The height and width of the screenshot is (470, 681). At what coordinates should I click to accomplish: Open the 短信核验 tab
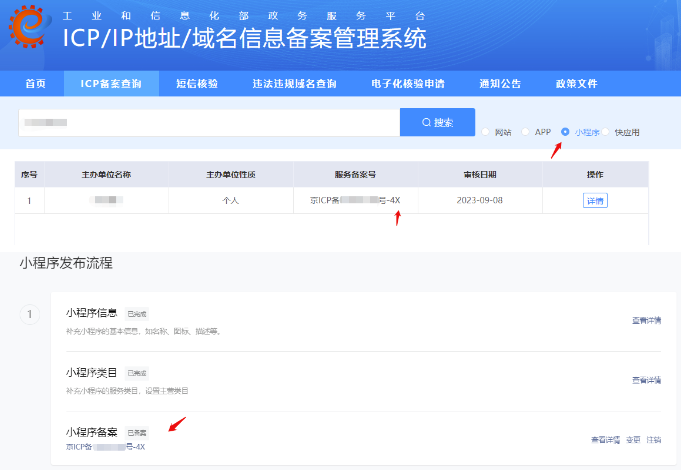[196, 84]
